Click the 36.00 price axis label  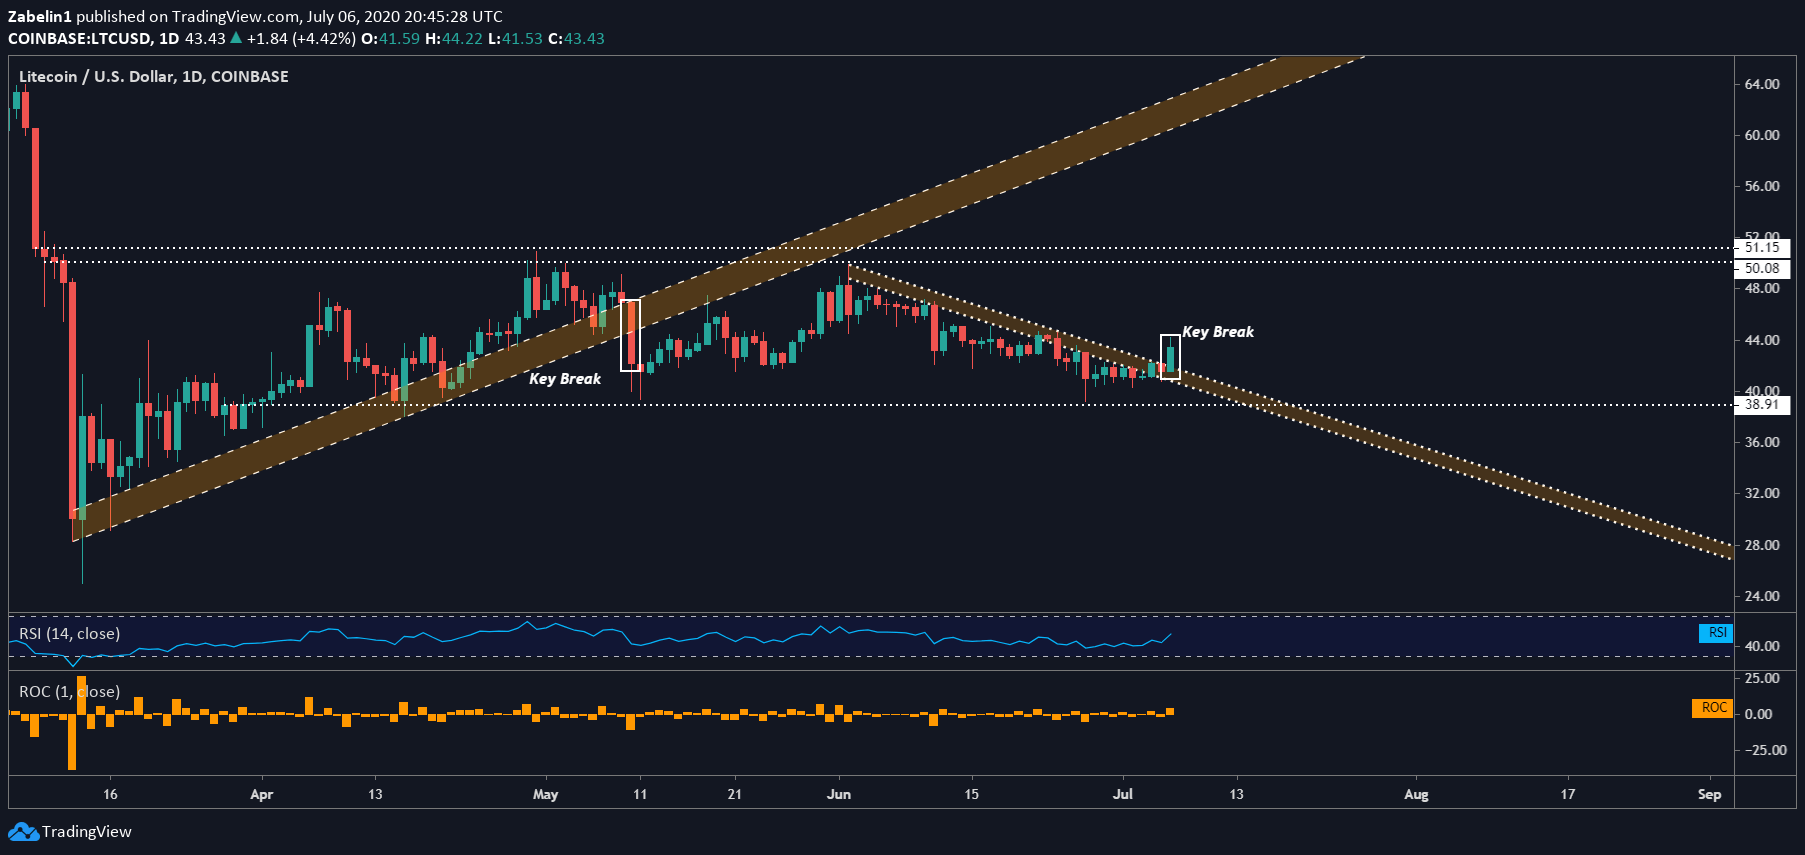point(1762,442)
